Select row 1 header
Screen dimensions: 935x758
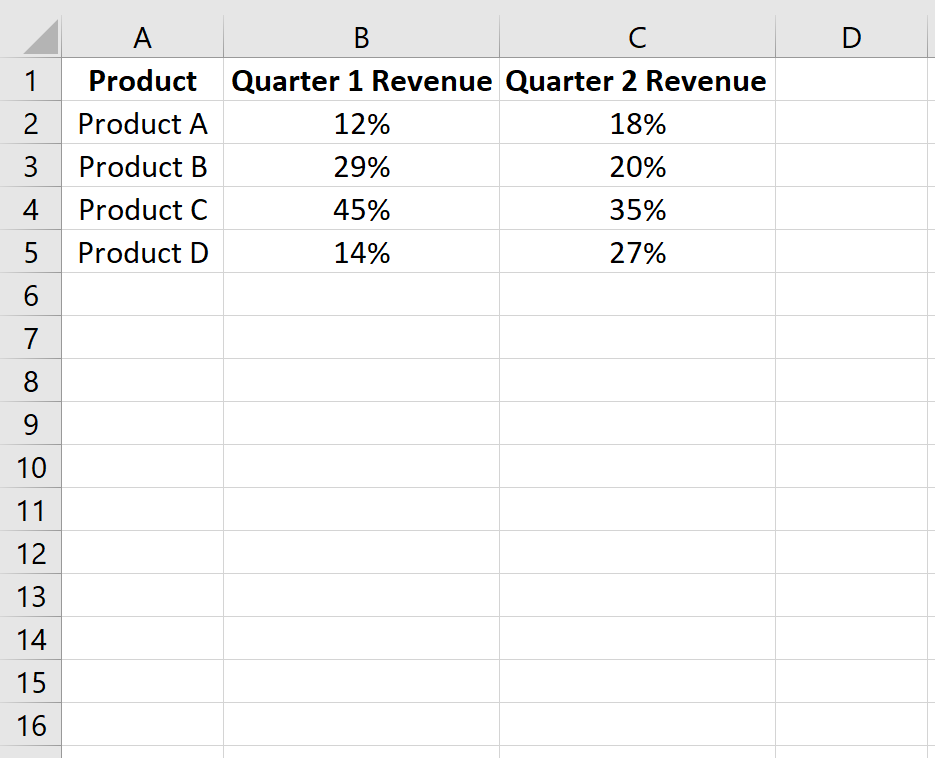tap(30, 79)
